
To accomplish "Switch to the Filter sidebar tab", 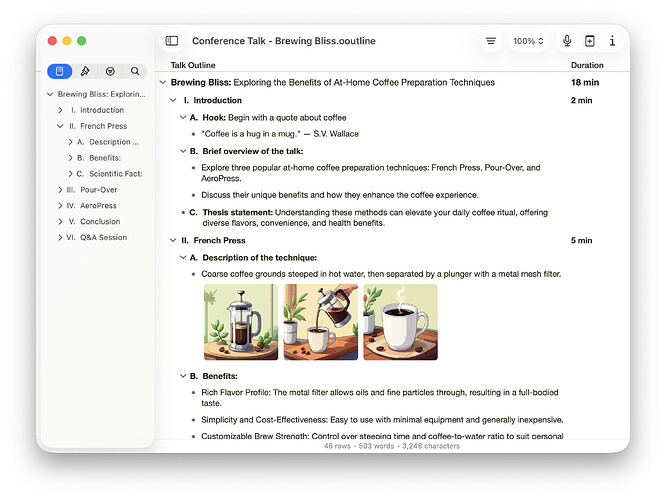I will click(x=110, y=71).
